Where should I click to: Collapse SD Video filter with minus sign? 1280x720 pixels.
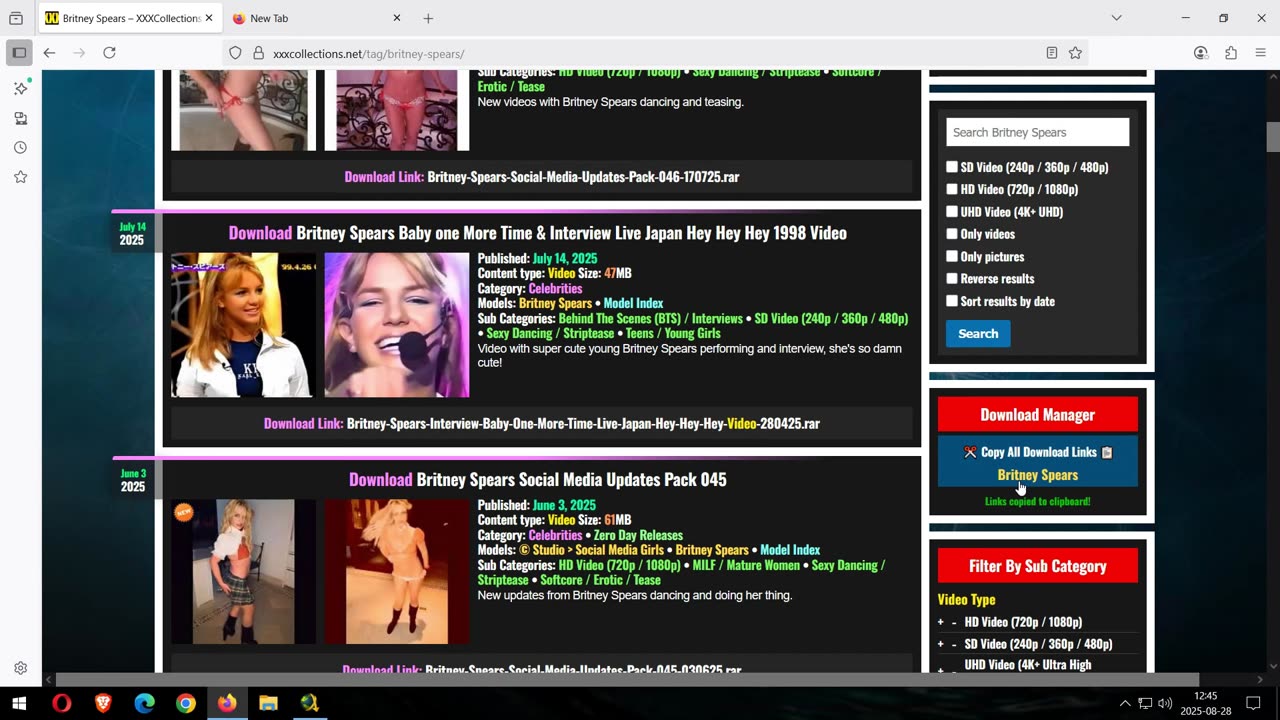[954, 644]
